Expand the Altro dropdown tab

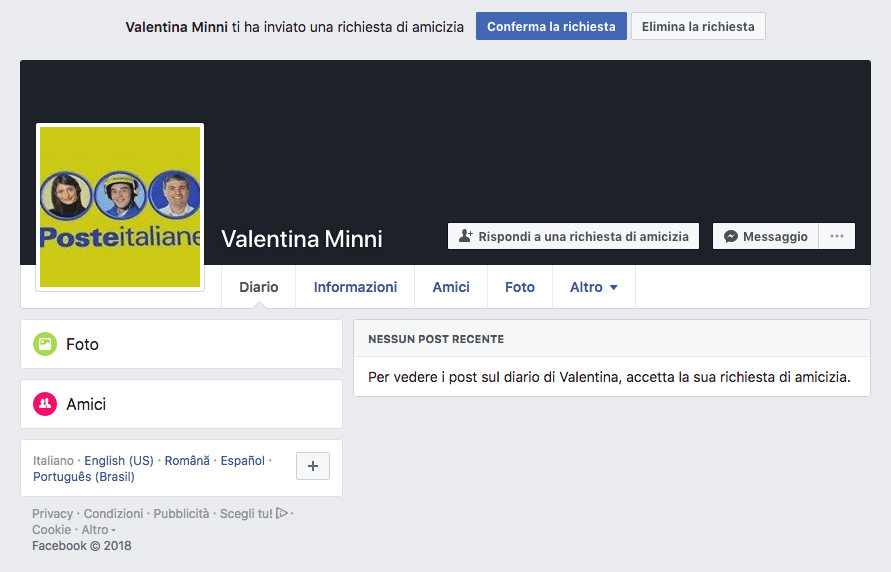tap(593, 287)
